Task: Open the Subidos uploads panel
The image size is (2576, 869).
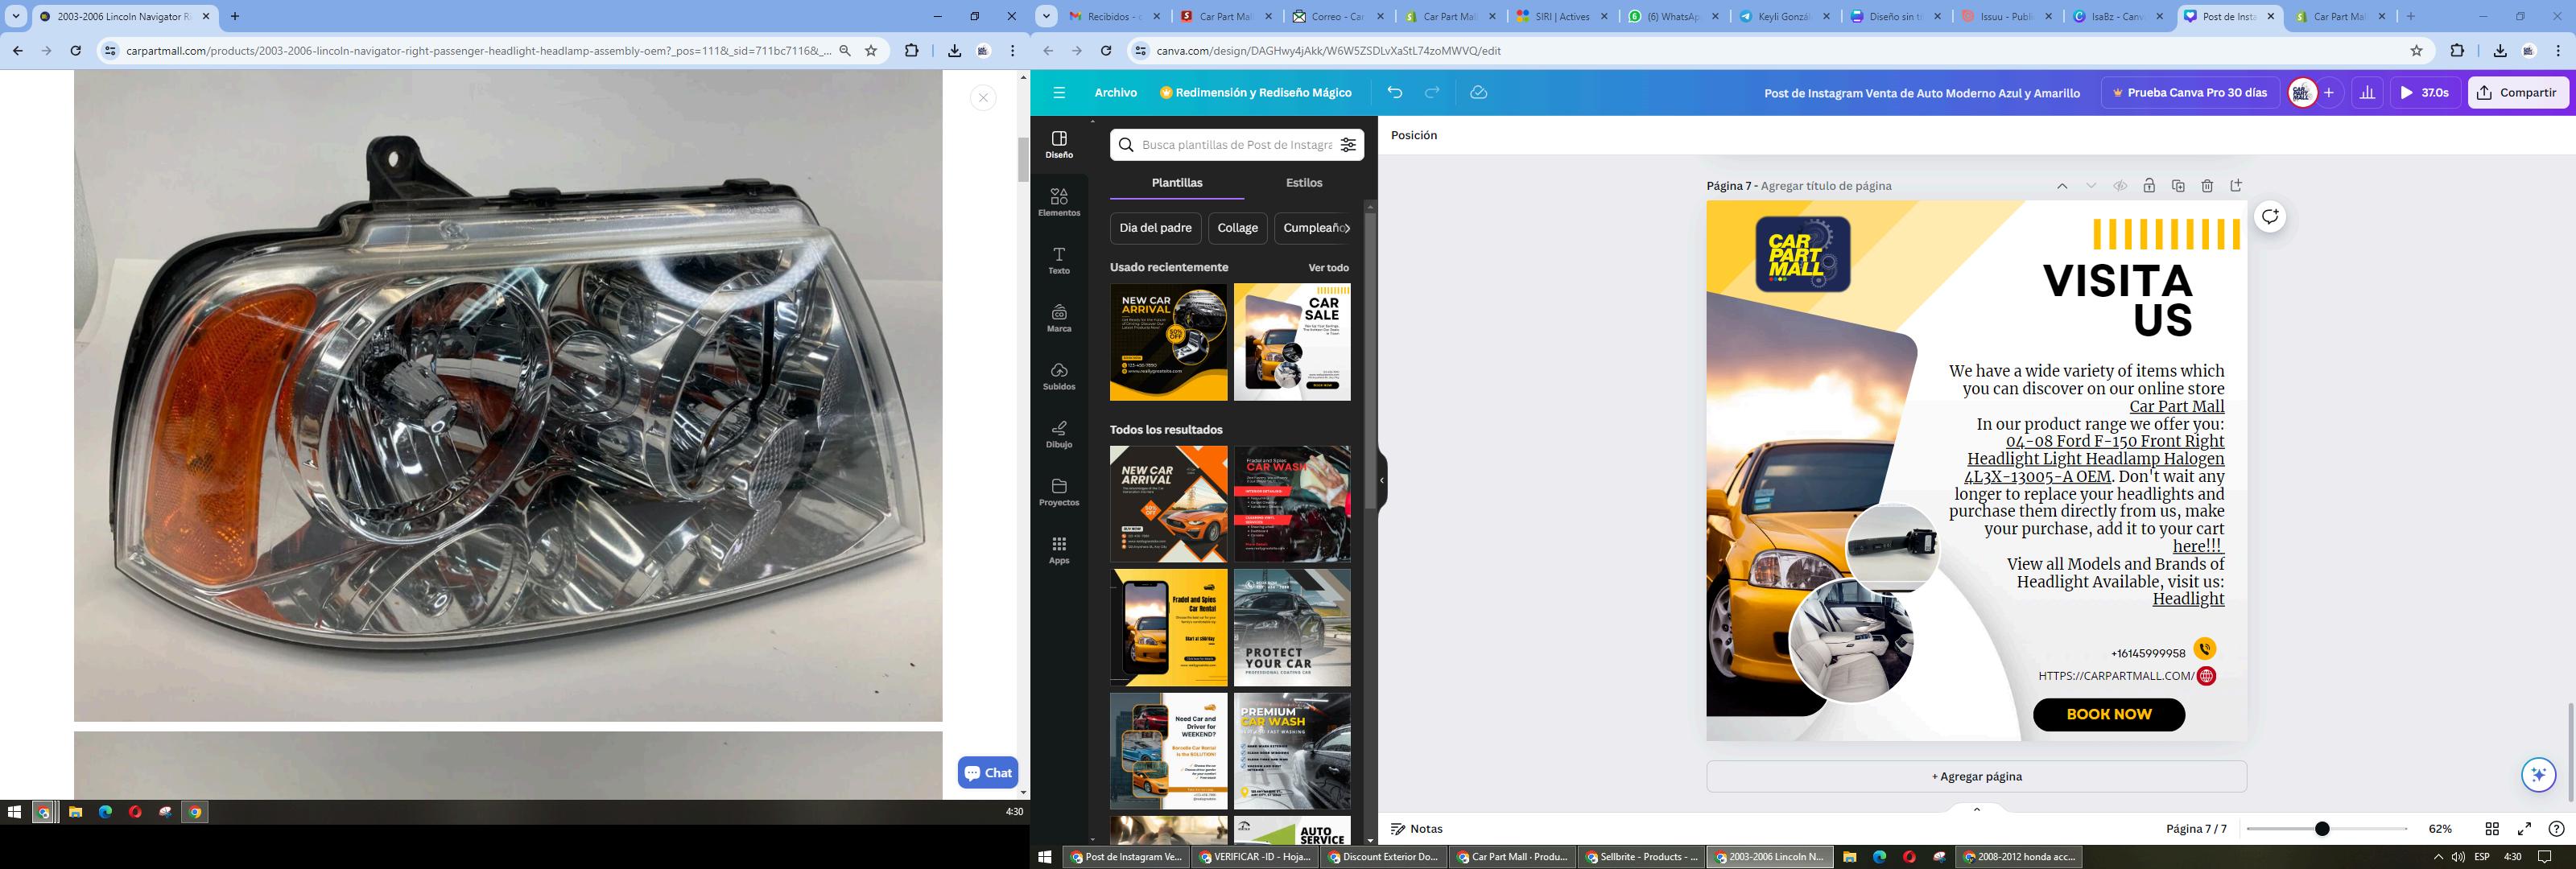Action: pyautogui.click(x=1059, y=376)
